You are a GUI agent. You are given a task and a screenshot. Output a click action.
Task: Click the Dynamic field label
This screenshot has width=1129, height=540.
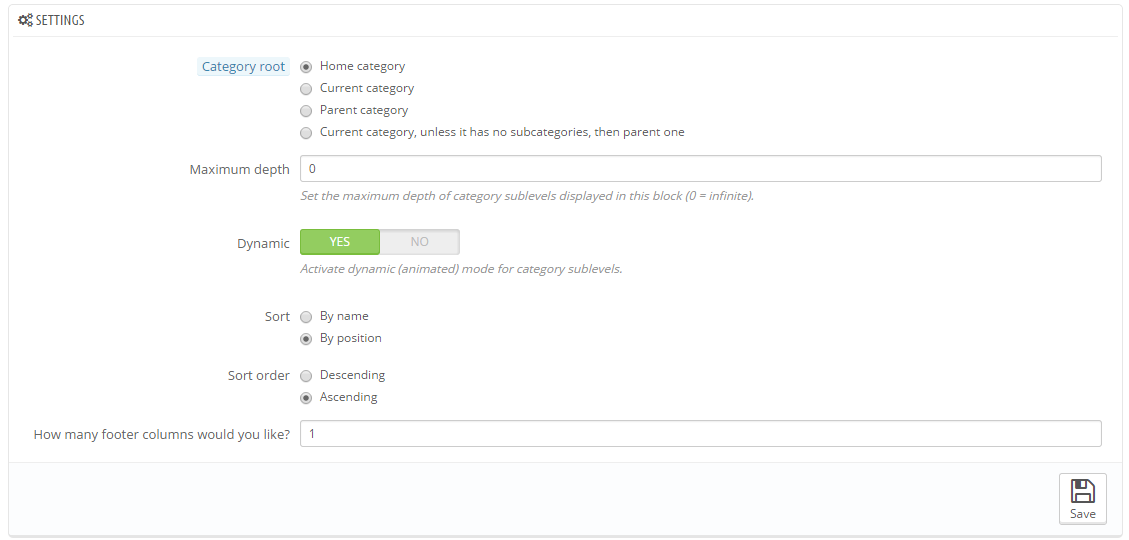(x=264, y=243)
